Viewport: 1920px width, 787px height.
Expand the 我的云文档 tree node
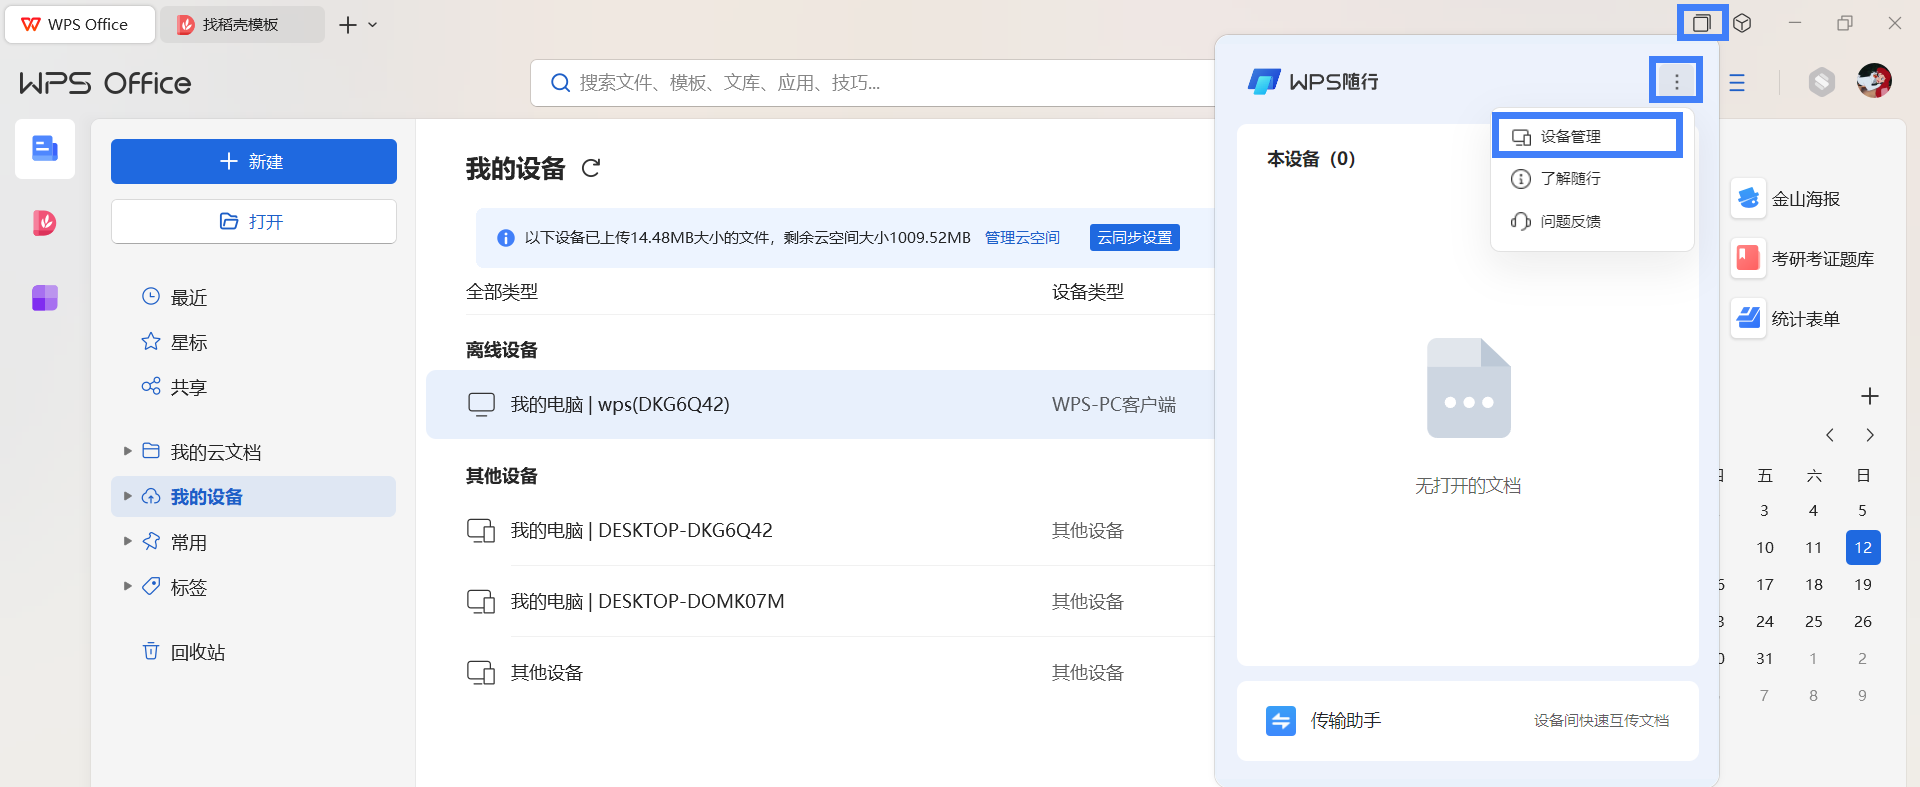coord(127,452)
